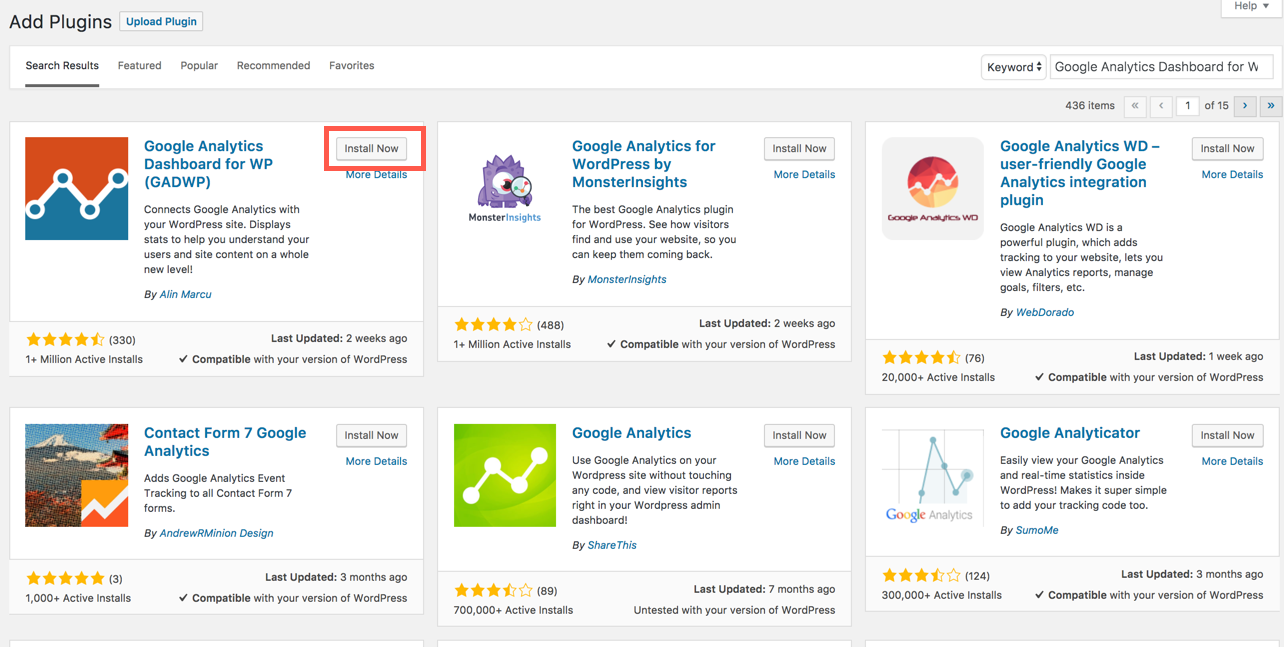Jump to last page of results
Image resolution: width=1284 pixels, height=647 pixels.
pos(1271,105)
